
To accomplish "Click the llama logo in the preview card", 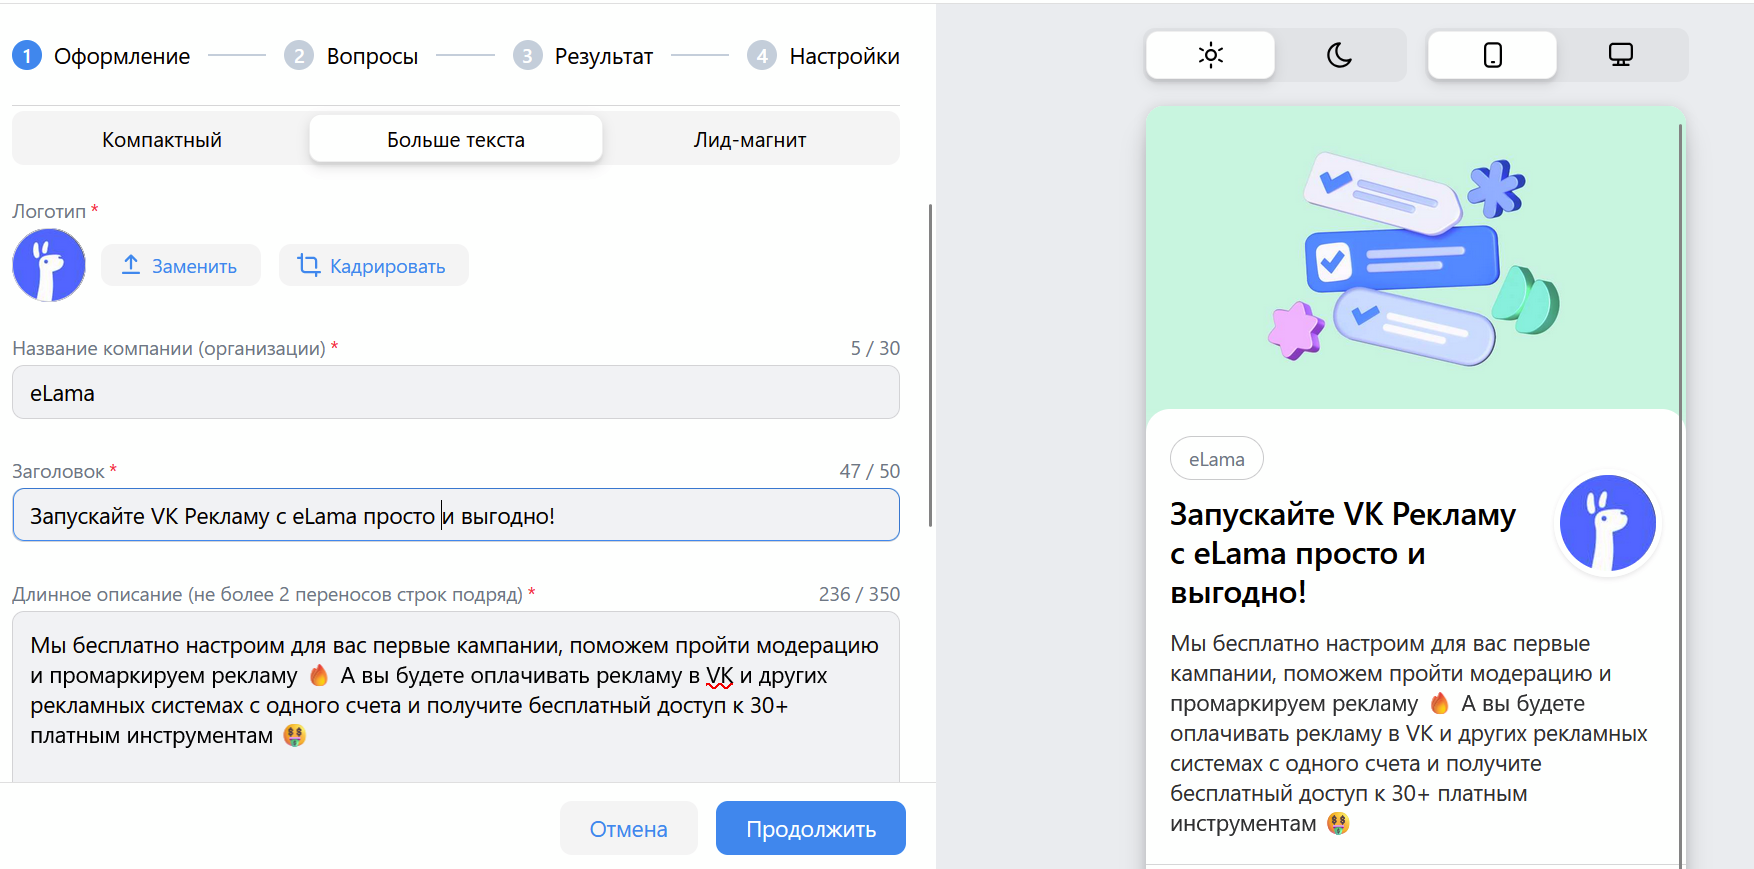I will [1608, 523].
